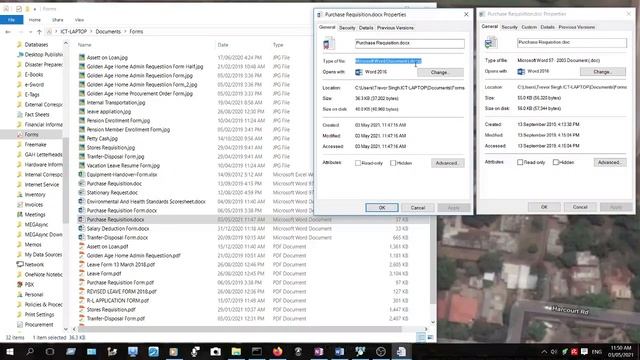Open the Custom tab in .doc Properties
Viewport: 640px width, 360px height.
coord(529,27)
